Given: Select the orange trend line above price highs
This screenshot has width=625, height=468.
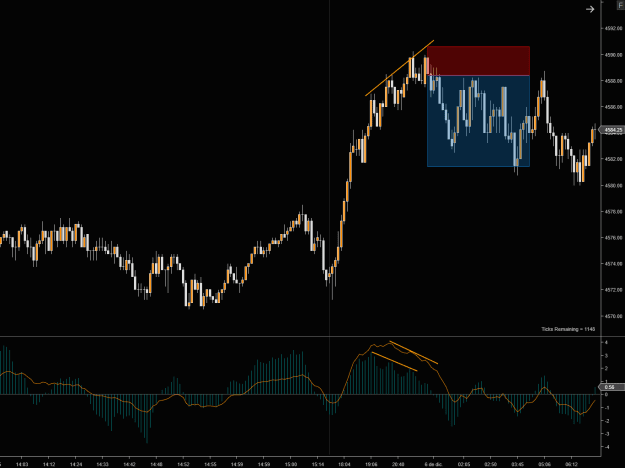Looking at the screenshot, I should coord(399,68).
